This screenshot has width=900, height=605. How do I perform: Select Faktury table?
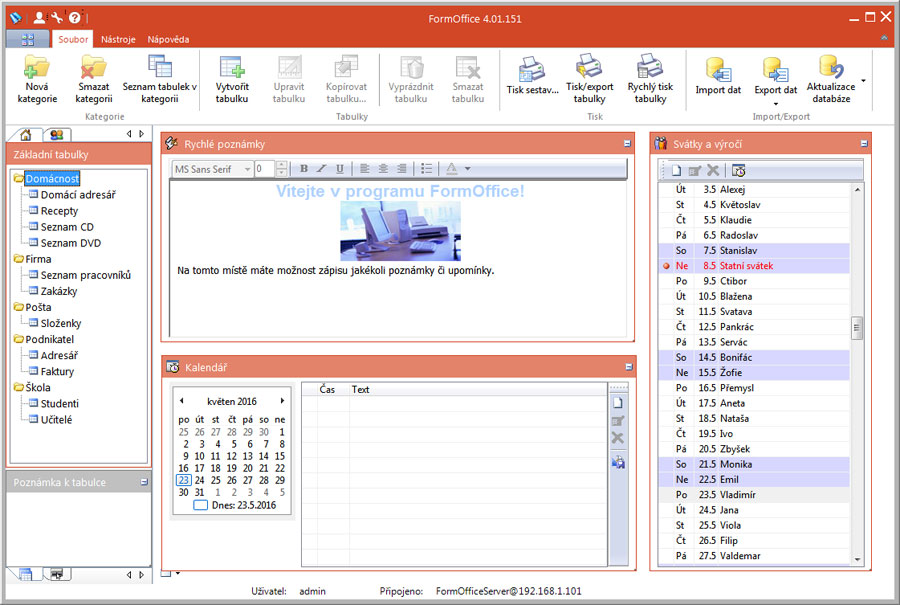pos(57,371)
